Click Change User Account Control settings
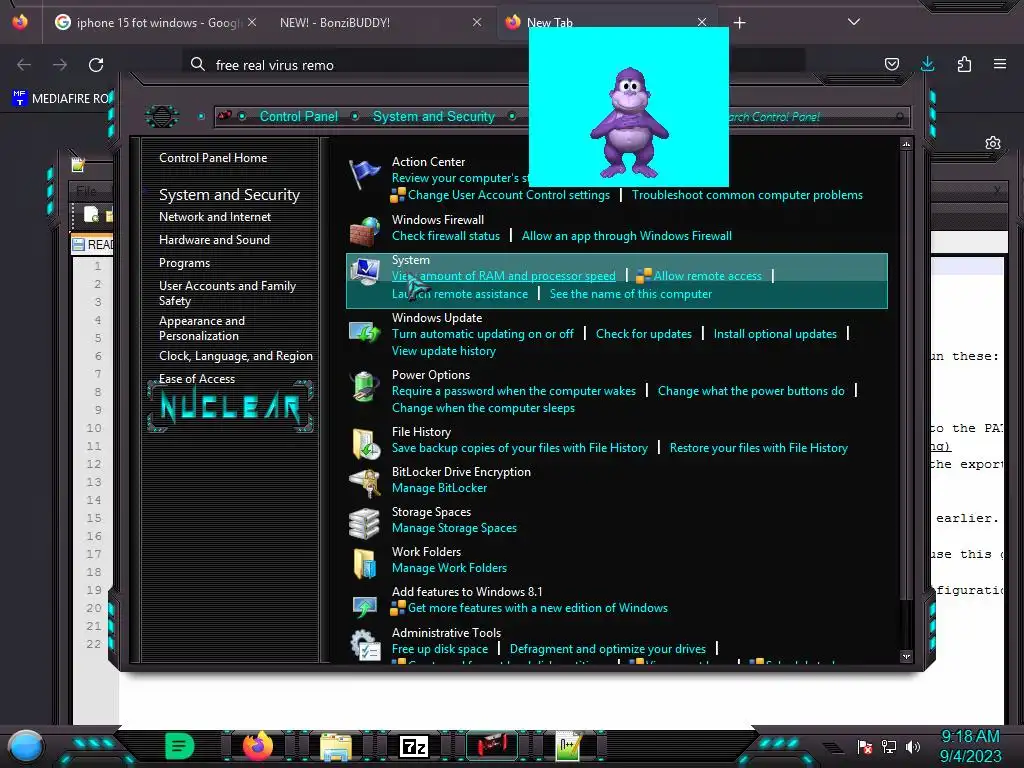This screenshot has width=1024, height=768. point(509,195)
